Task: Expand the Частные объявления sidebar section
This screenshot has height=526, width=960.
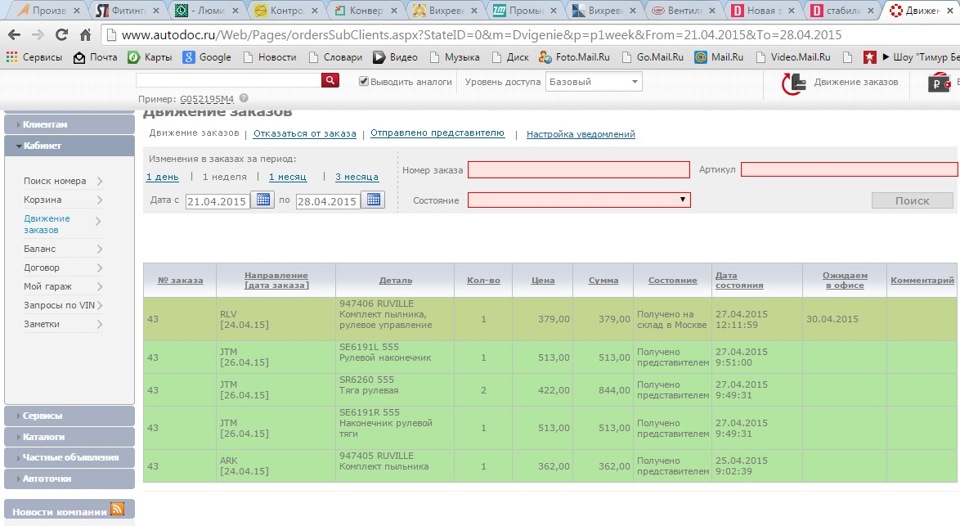Action: point(69,457)
